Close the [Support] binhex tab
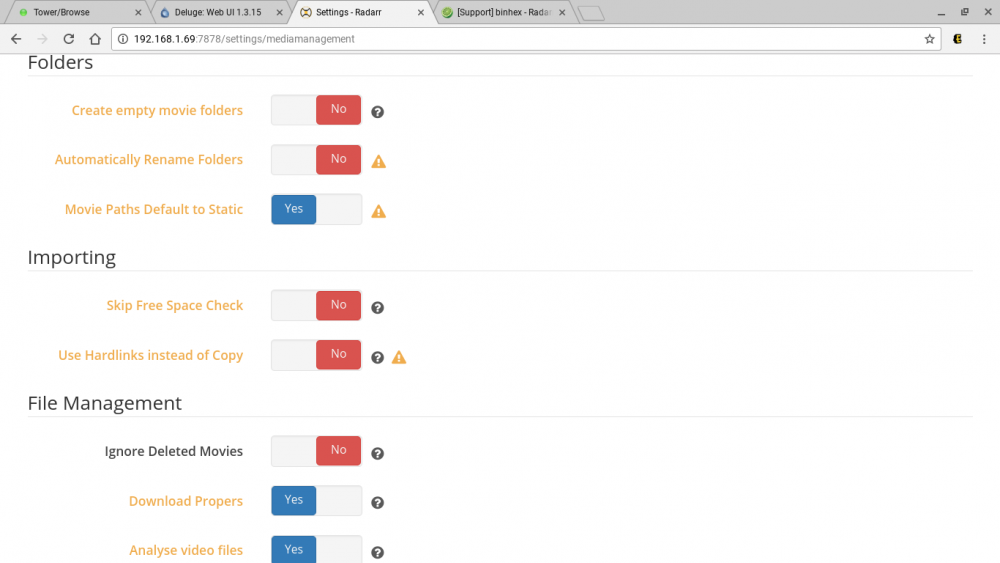1000x563 pixels. coord(562,12)
